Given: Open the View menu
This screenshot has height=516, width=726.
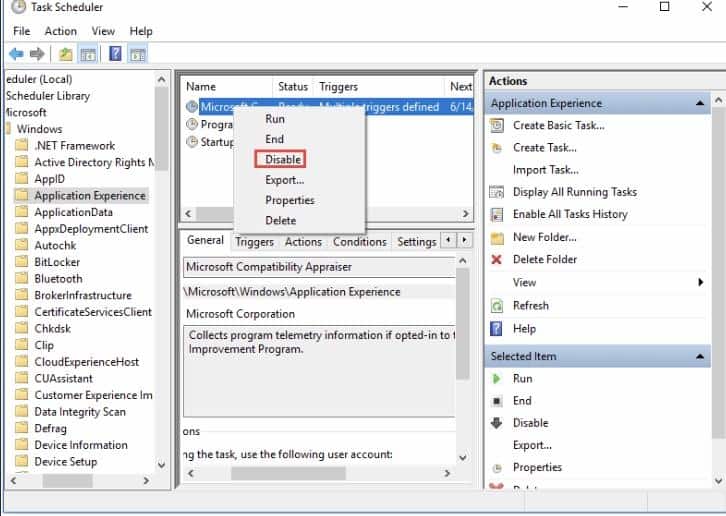Looking at the screenshot, I should pyautogui.click(x=103, y=31).
